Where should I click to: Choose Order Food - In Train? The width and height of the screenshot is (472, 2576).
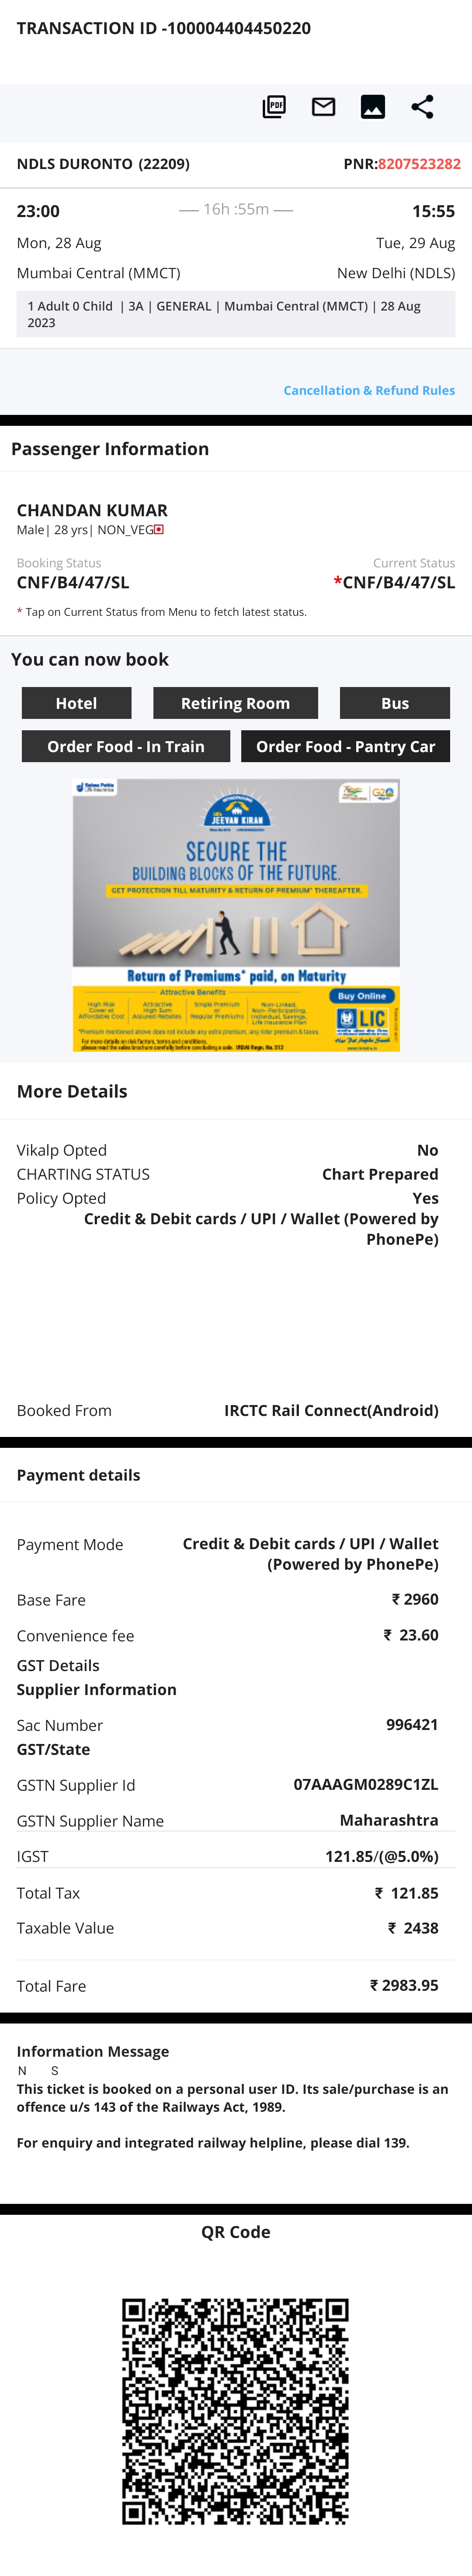pyautogui.click(x=126, y=746)
